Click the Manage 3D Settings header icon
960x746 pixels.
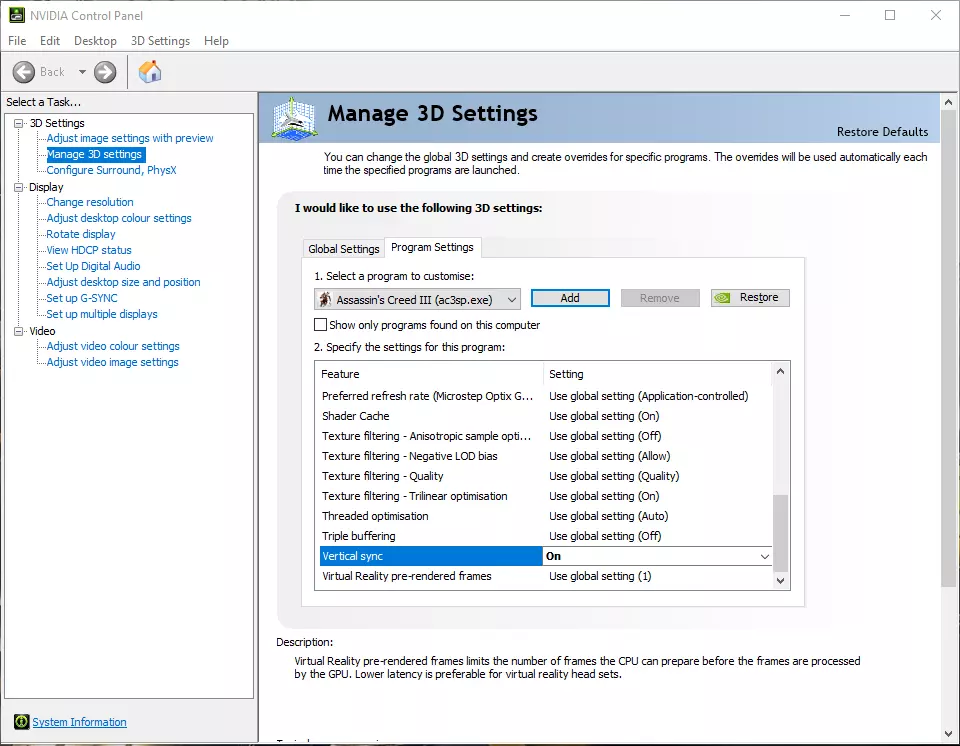294,118
